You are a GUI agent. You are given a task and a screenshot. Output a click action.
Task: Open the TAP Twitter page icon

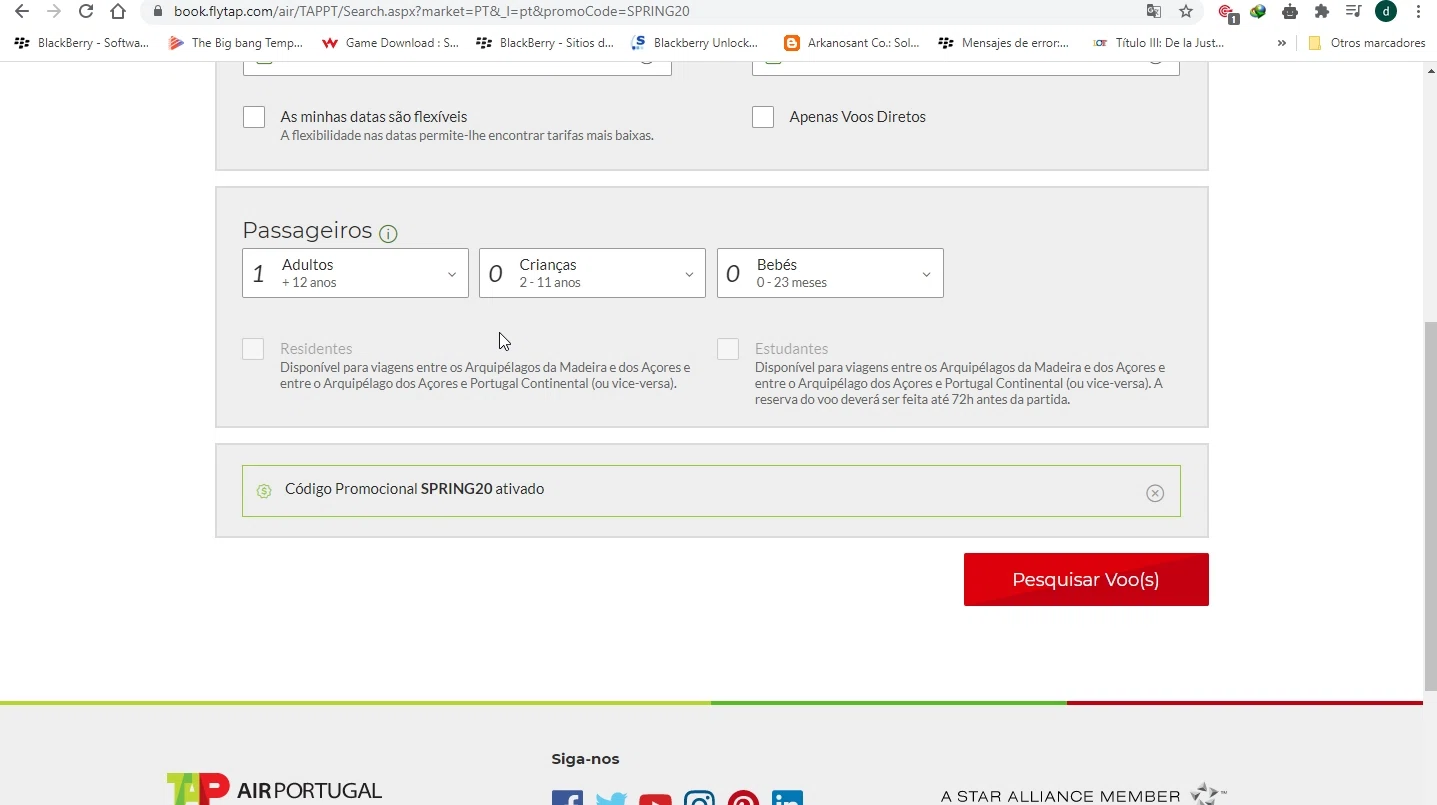tap(611, 798)
